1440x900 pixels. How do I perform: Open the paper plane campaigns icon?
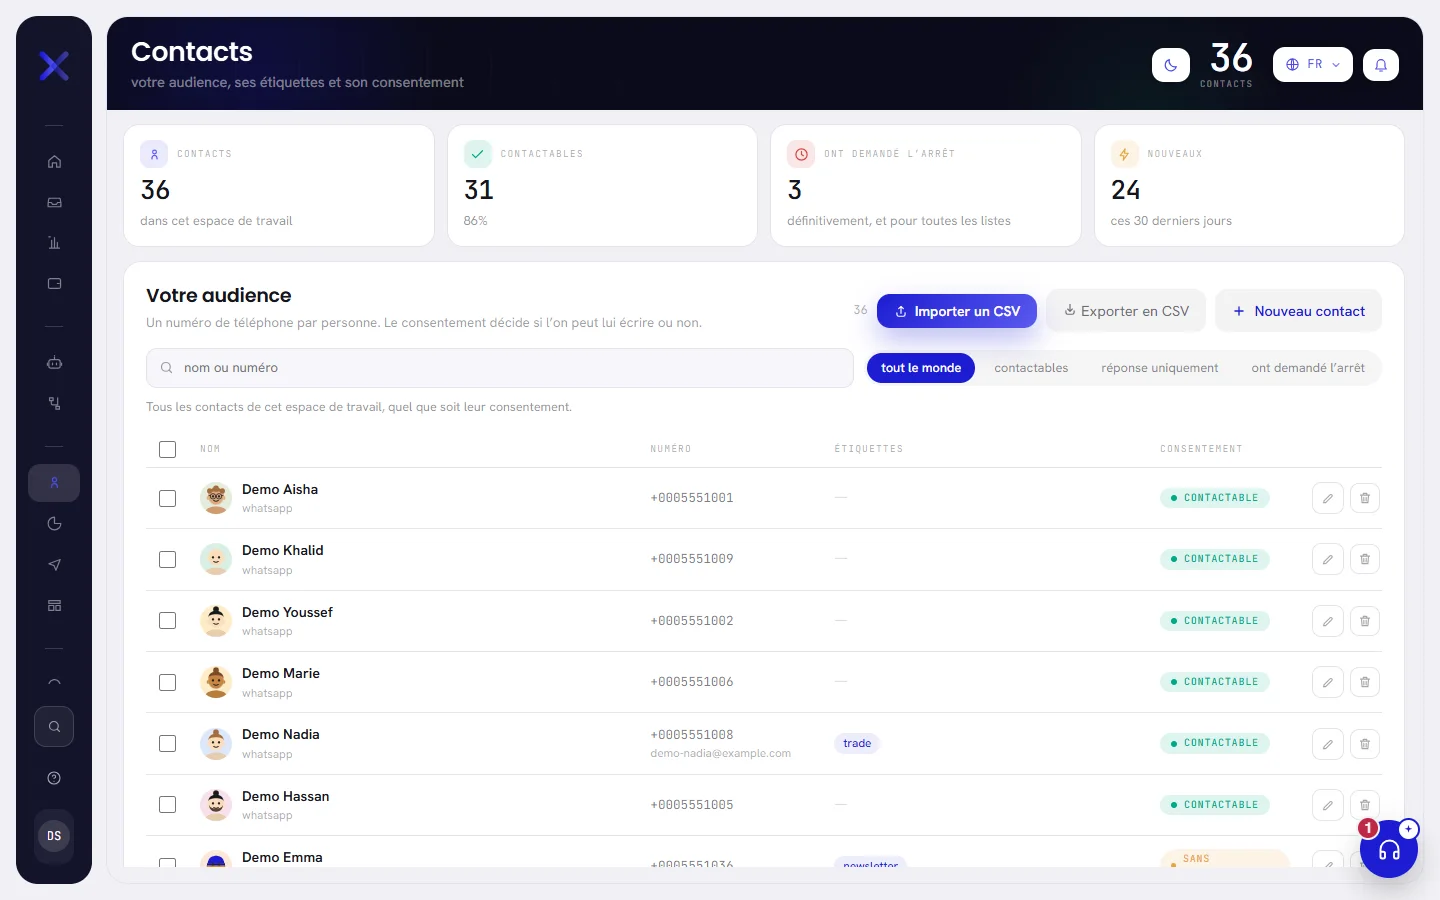click(x=54, y=565)
